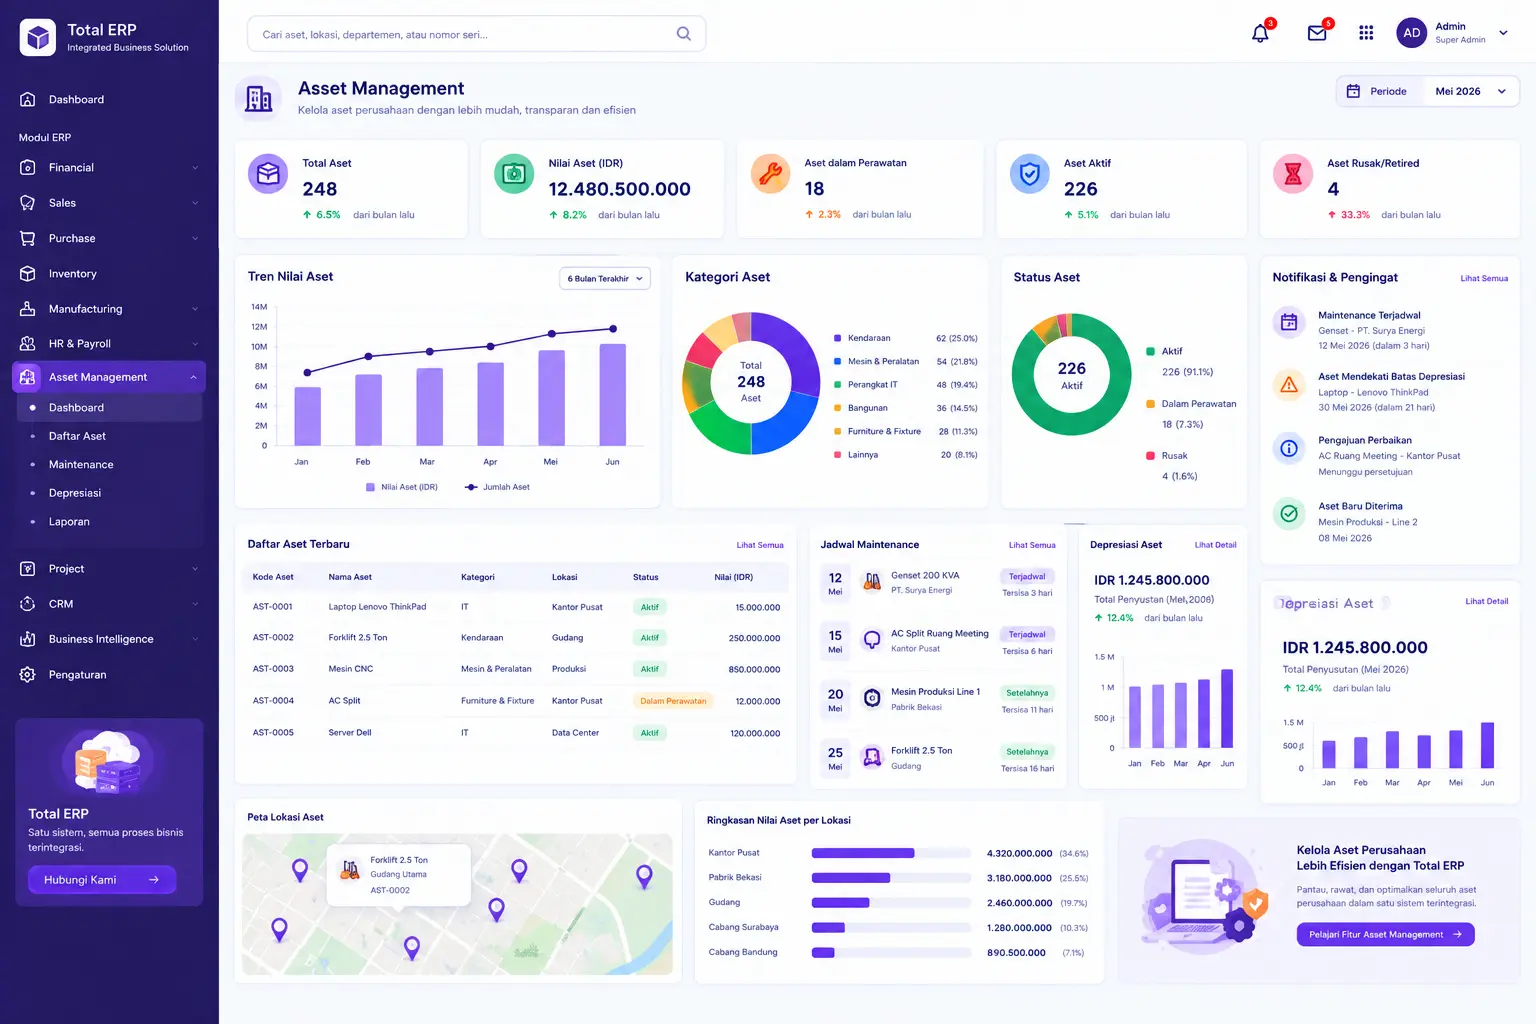Click the Total Aset box icon
Image resolution: width=1536 pixels, height=1024 pixels.
point(268,174)
